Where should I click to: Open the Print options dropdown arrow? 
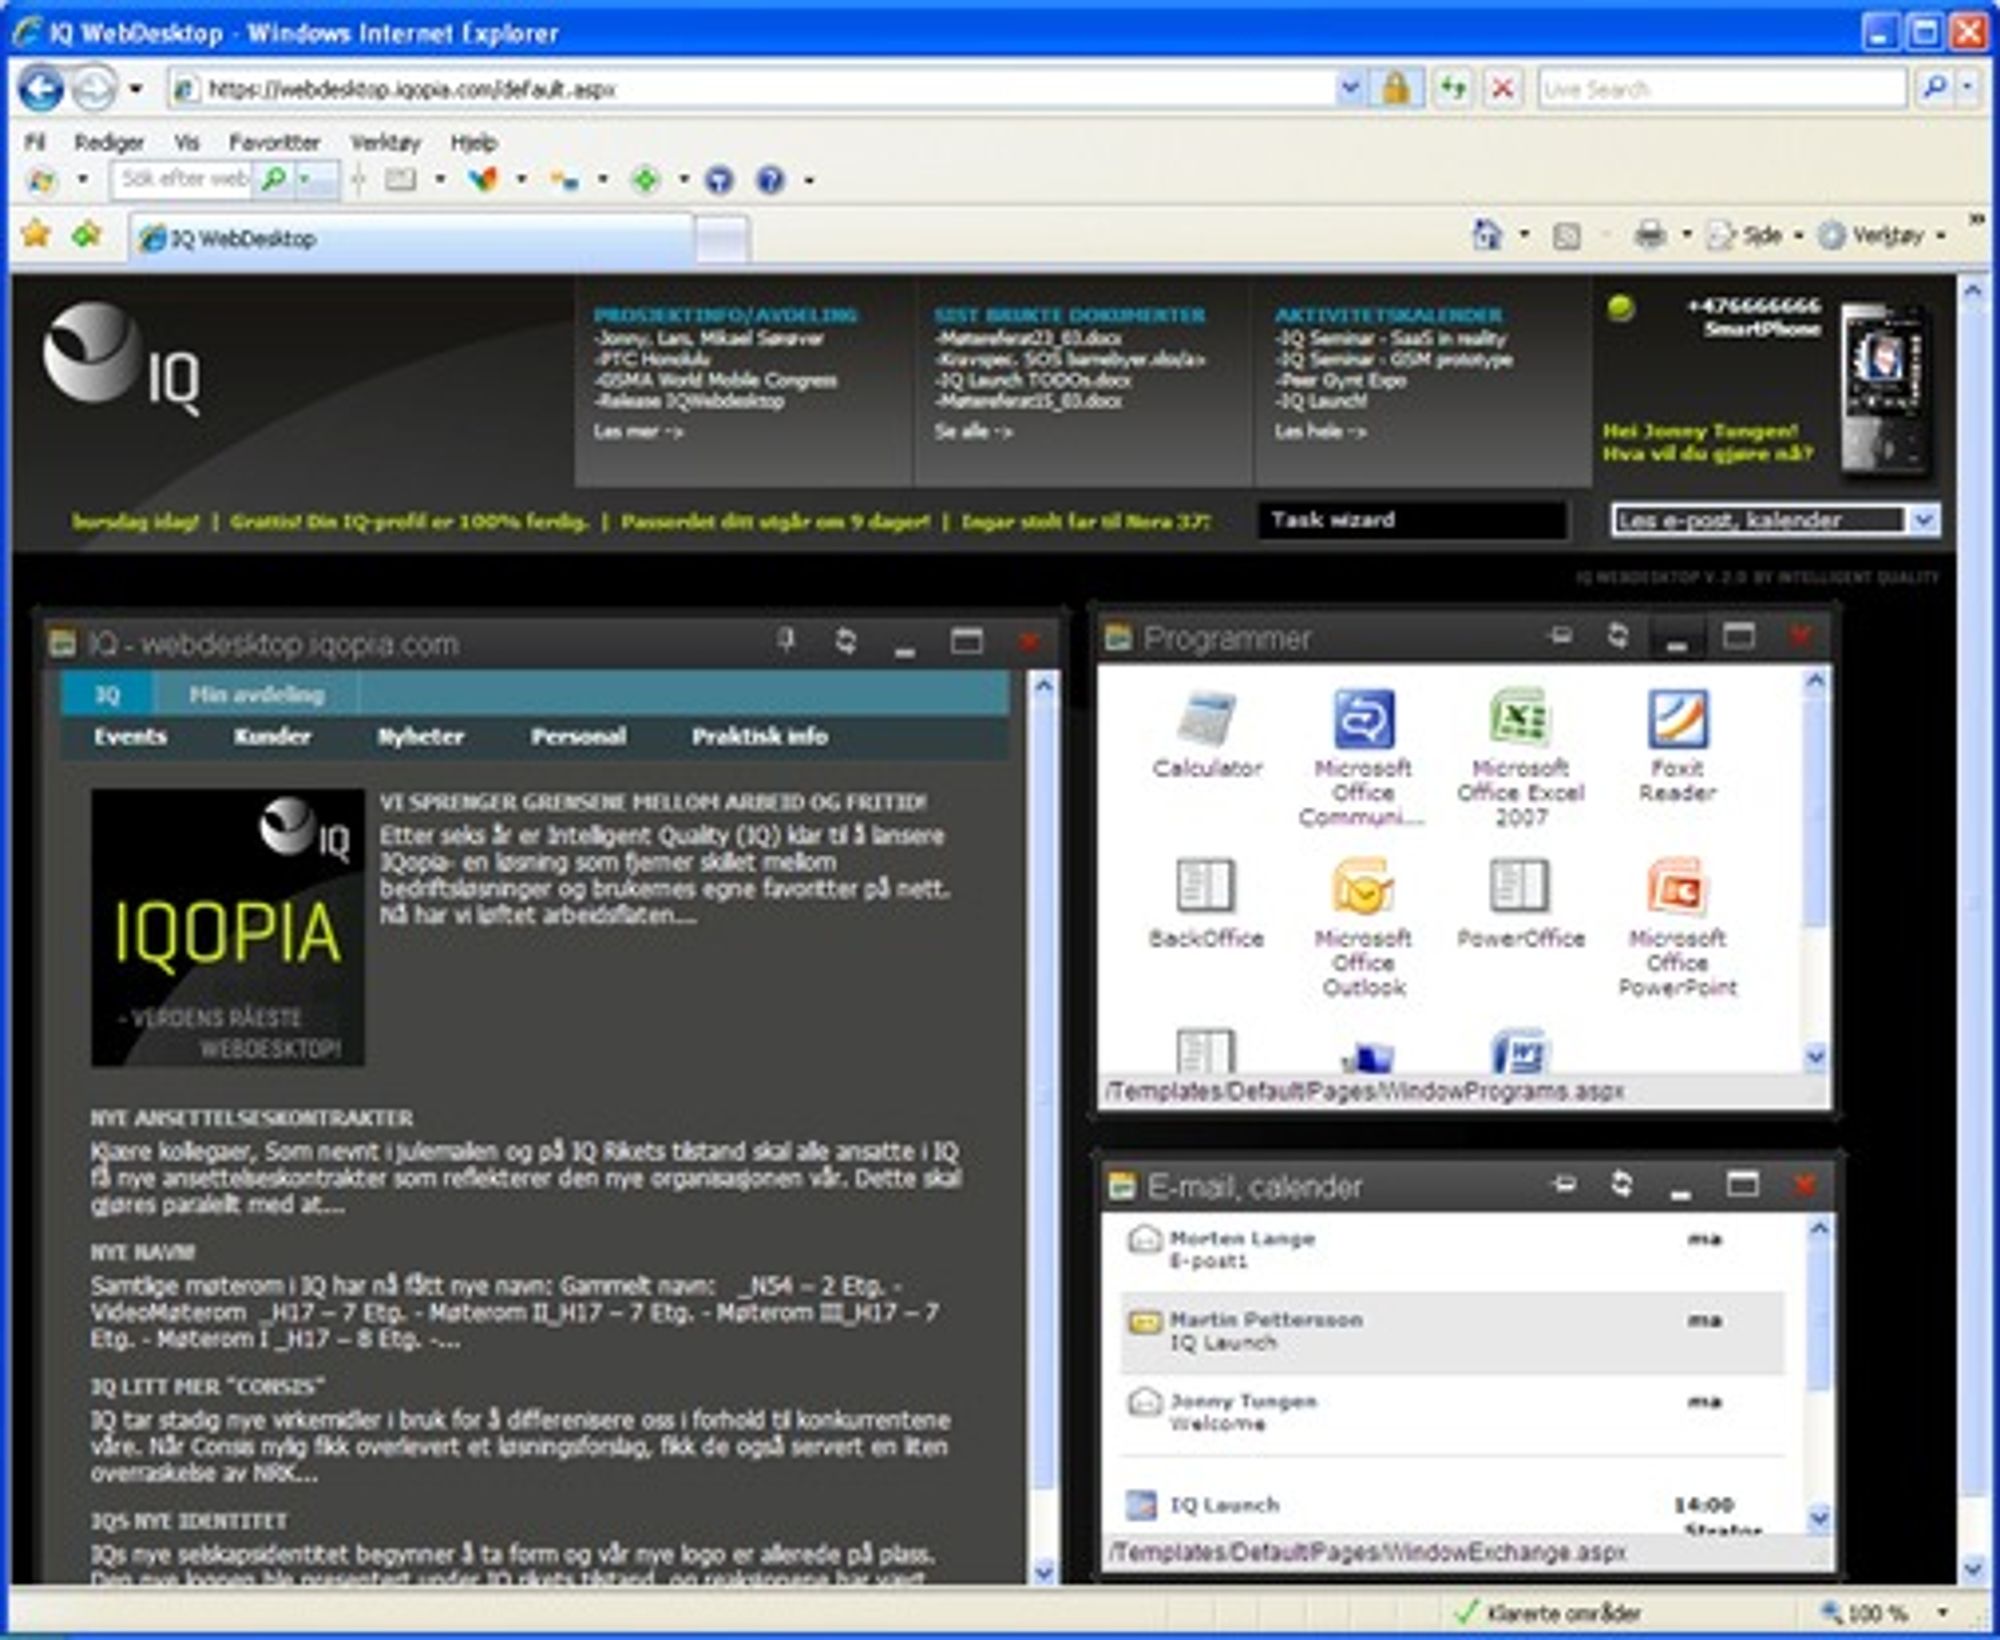point(1686,236)
